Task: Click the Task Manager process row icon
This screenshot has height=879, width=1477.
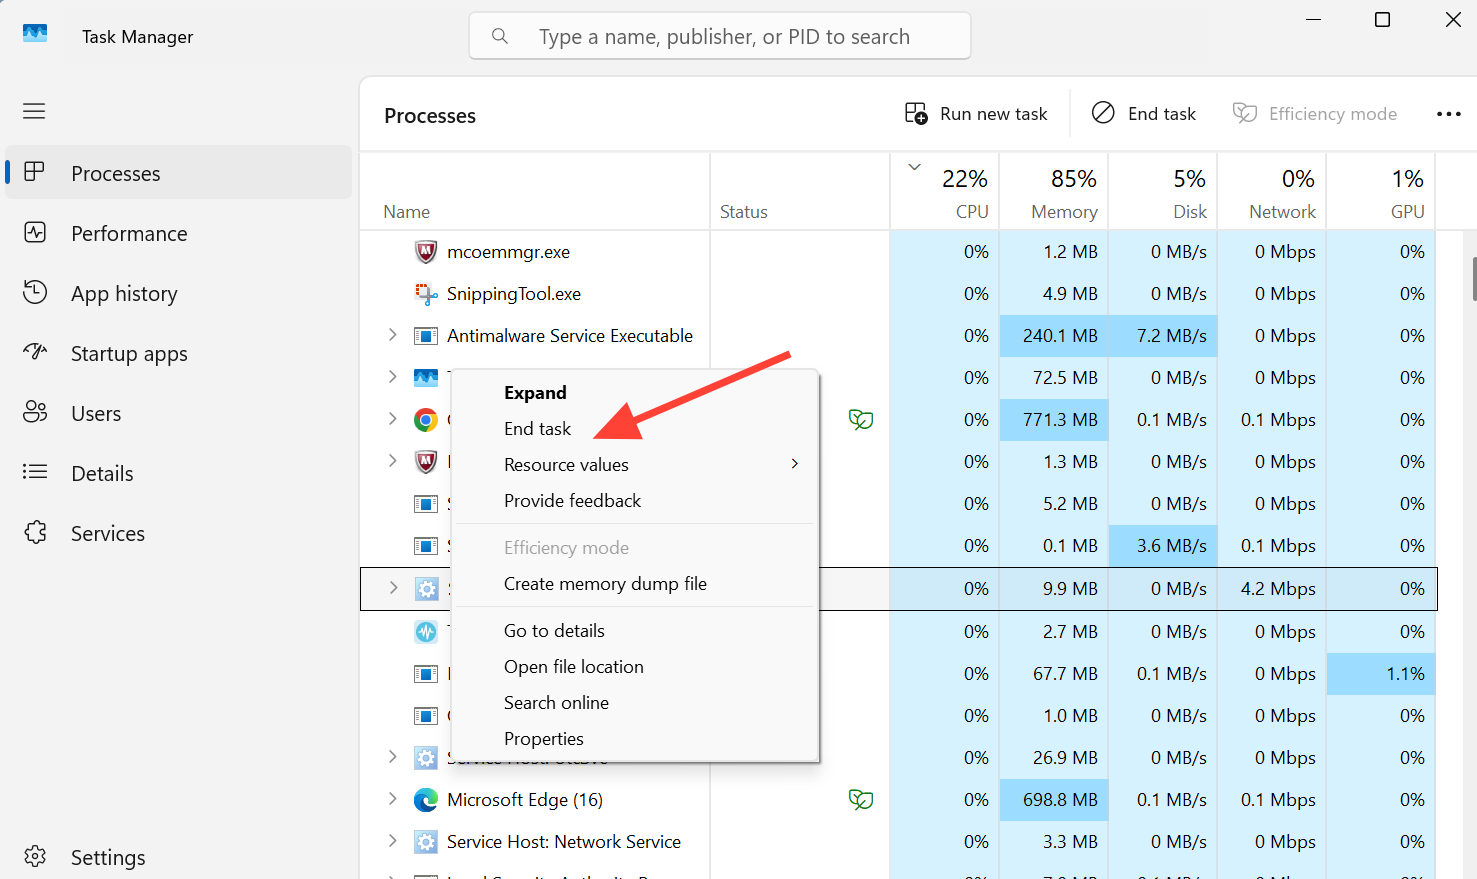Action: [x=426, y=378]
